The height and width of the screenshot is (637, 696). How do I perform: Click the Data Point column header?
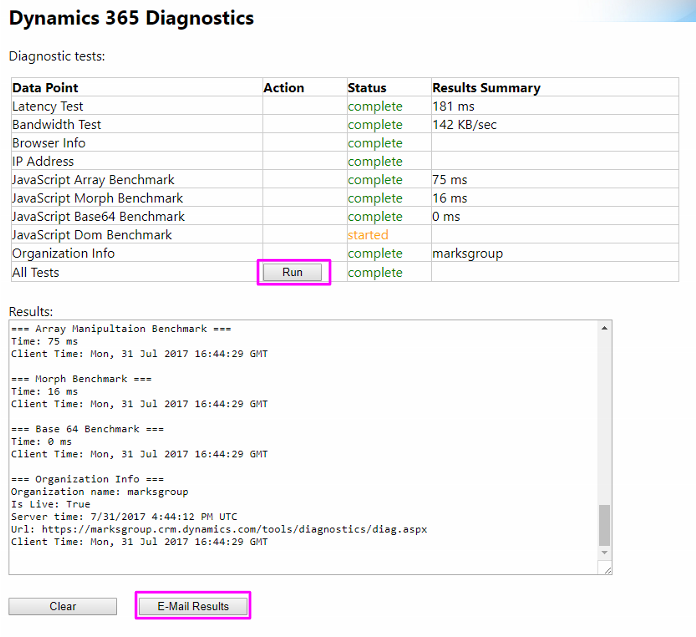[x=45, y=88]
